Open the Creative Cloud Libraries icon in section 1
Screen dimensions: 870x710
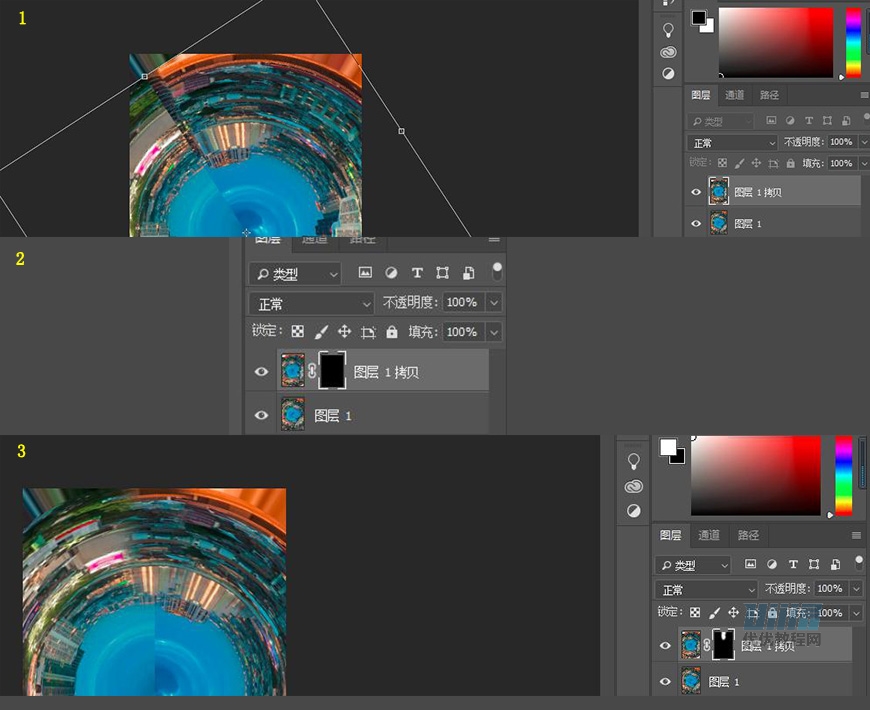tap(668, 52)
